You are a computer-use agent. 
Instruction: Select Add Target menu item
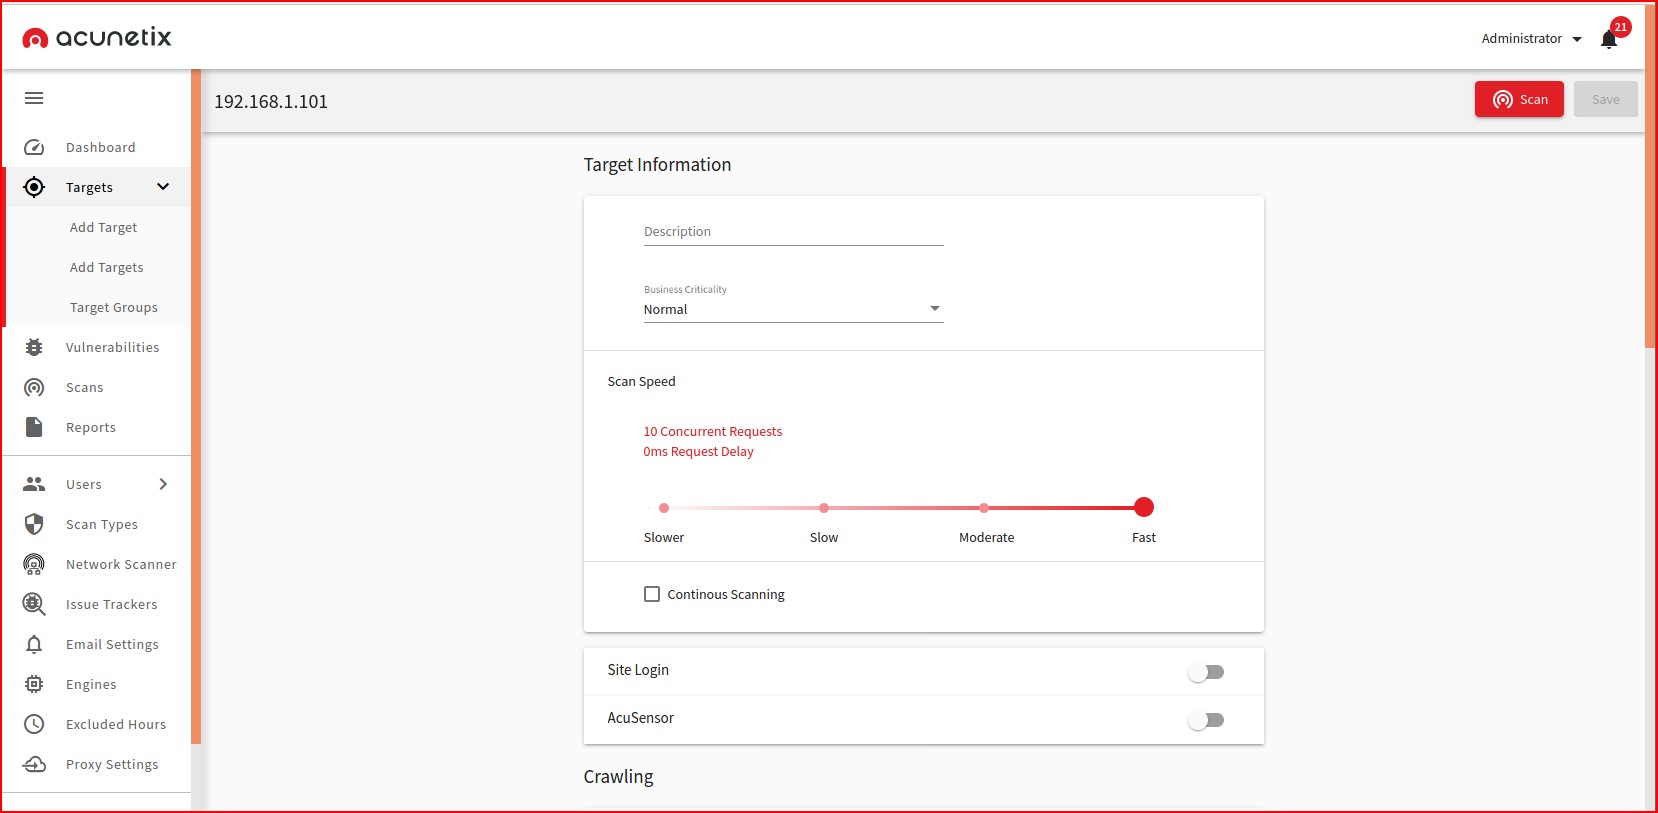click(x=103, y=227)
